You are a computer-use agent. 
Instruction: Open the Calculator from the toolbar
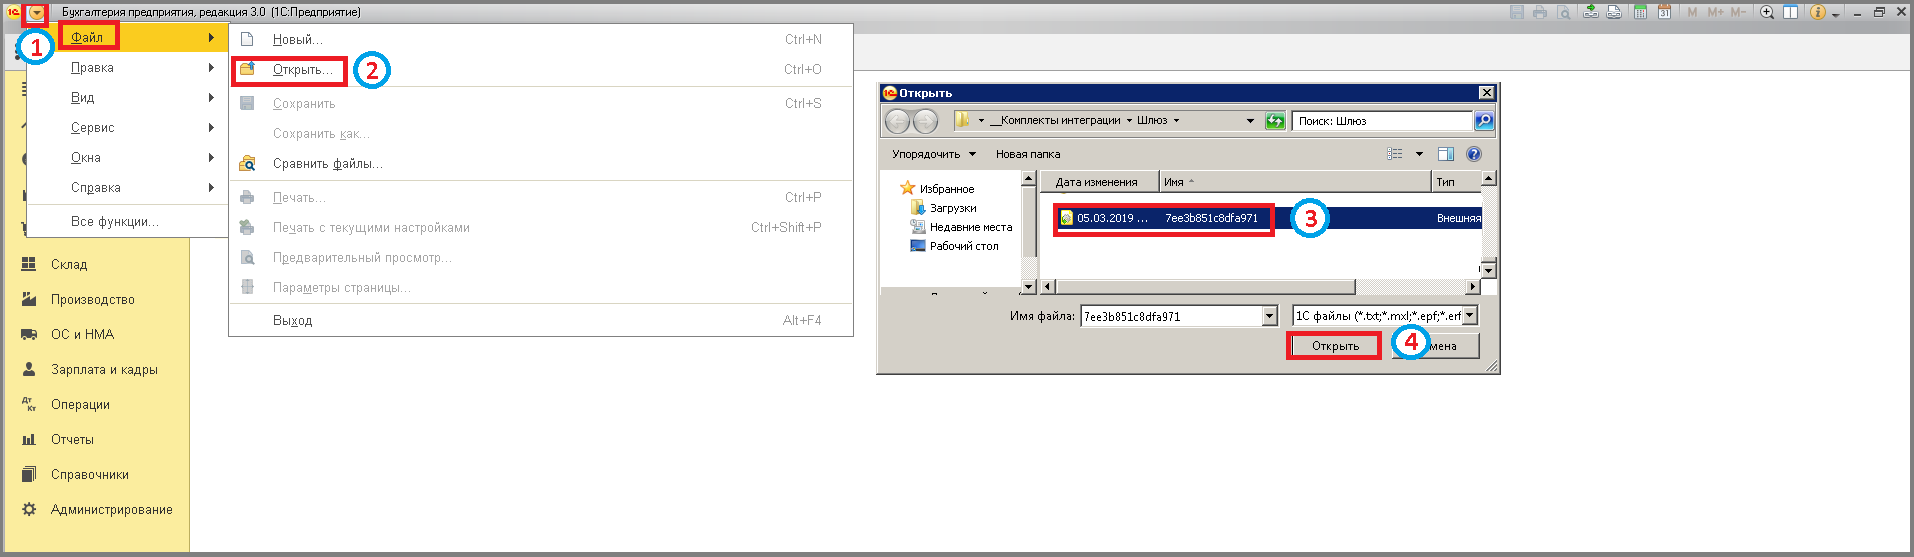[1641, 12]
